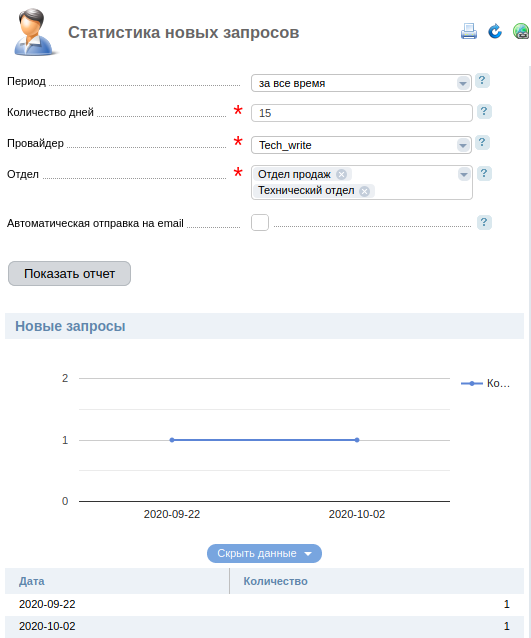Click the Количество дней input field
Viewport: 531px width, 638px height.
362,113
